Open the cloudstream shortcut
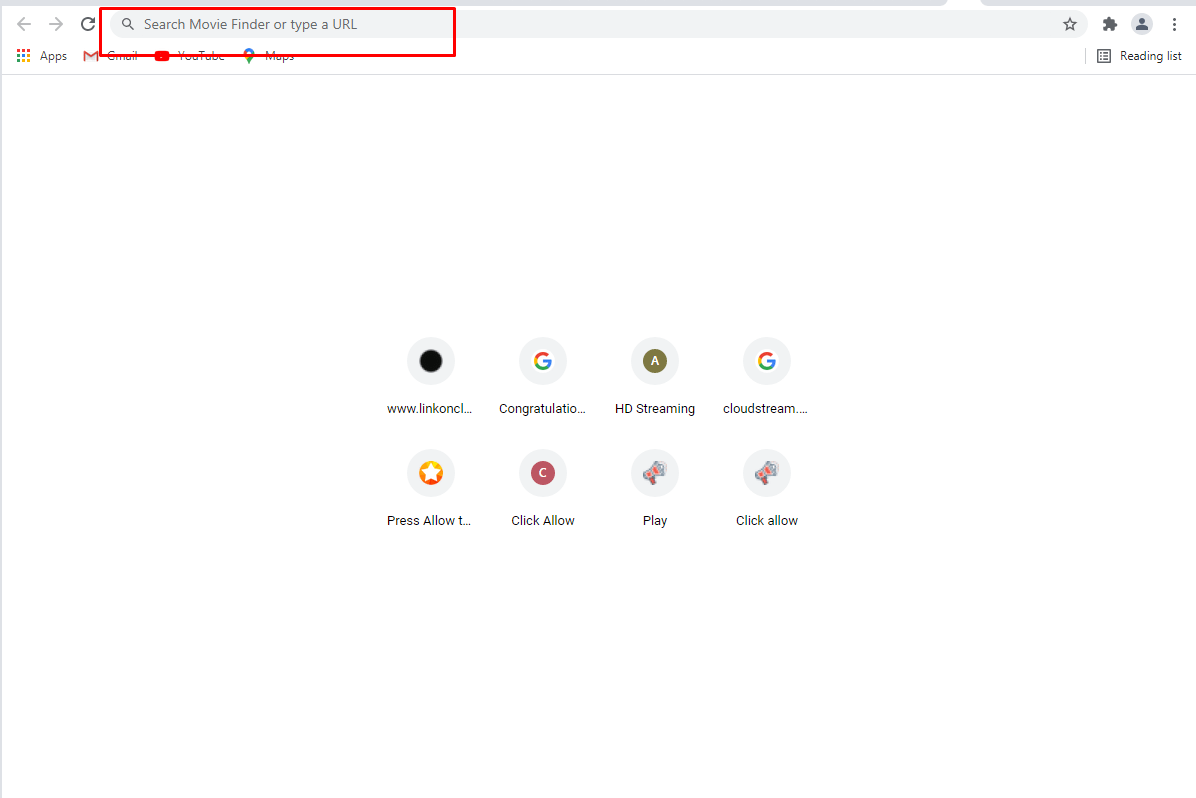 [766, 375]
